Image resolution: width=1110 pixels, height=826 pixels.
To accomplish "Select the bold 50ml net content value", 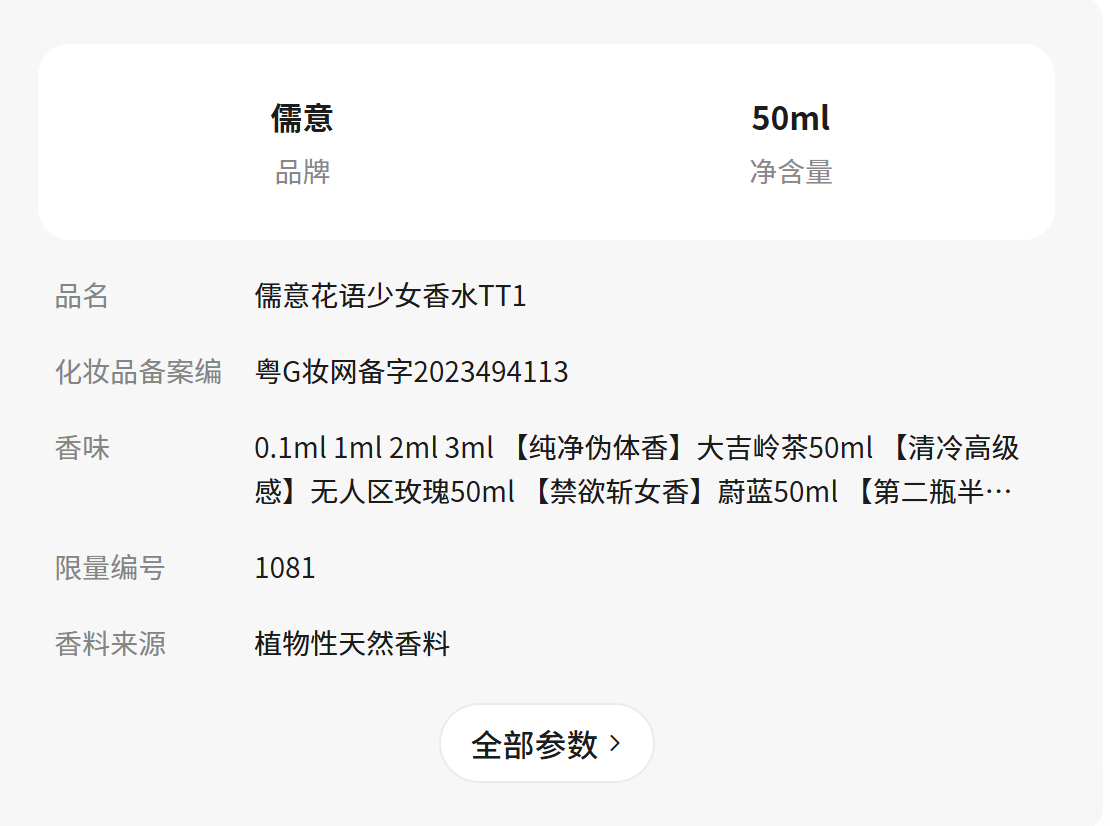I will pos(790,118).
